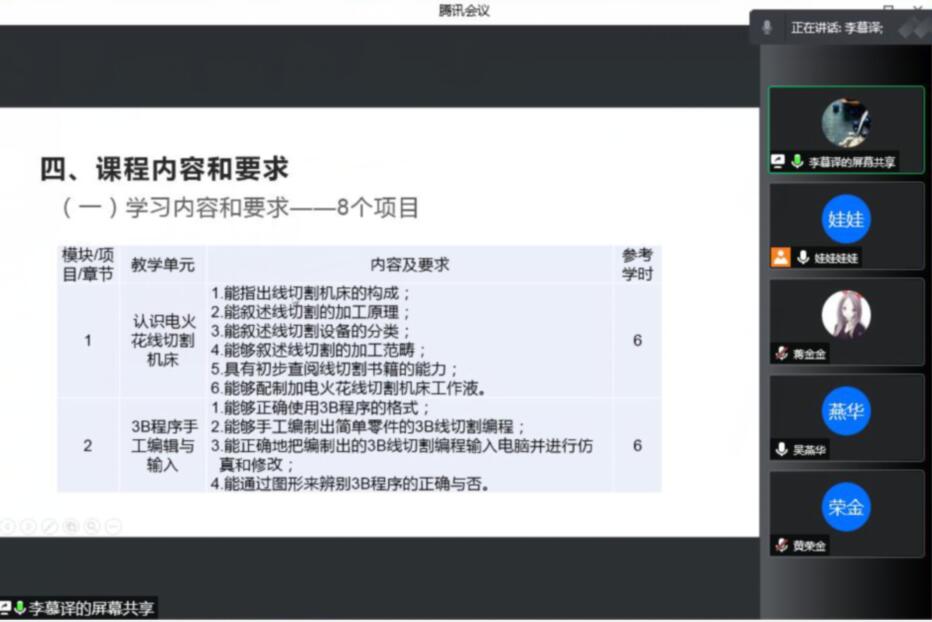The width and height of the screenshot is (932, 622).
Task: Collapse the annotation toolbar using the minus icon
Action: pyautogui.click(x=112, y=525)
